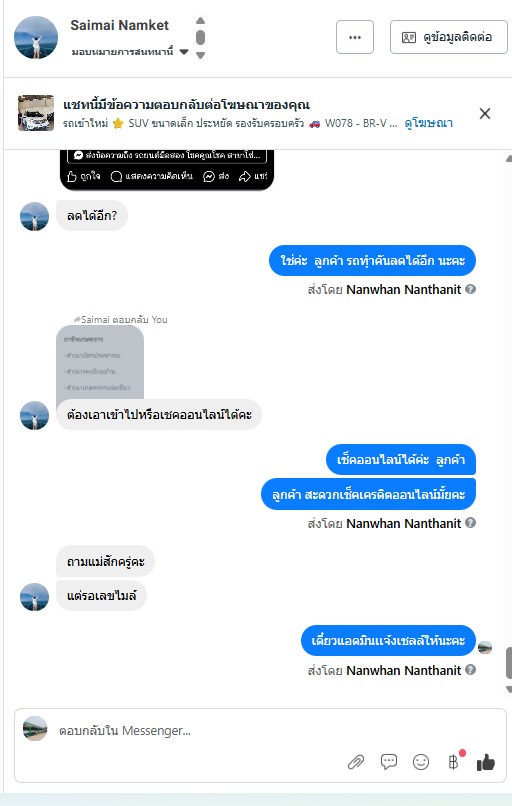Screen dimensions: 512x806
Task: Click help icon under last sent message
Action: click(x=470, y=670)
